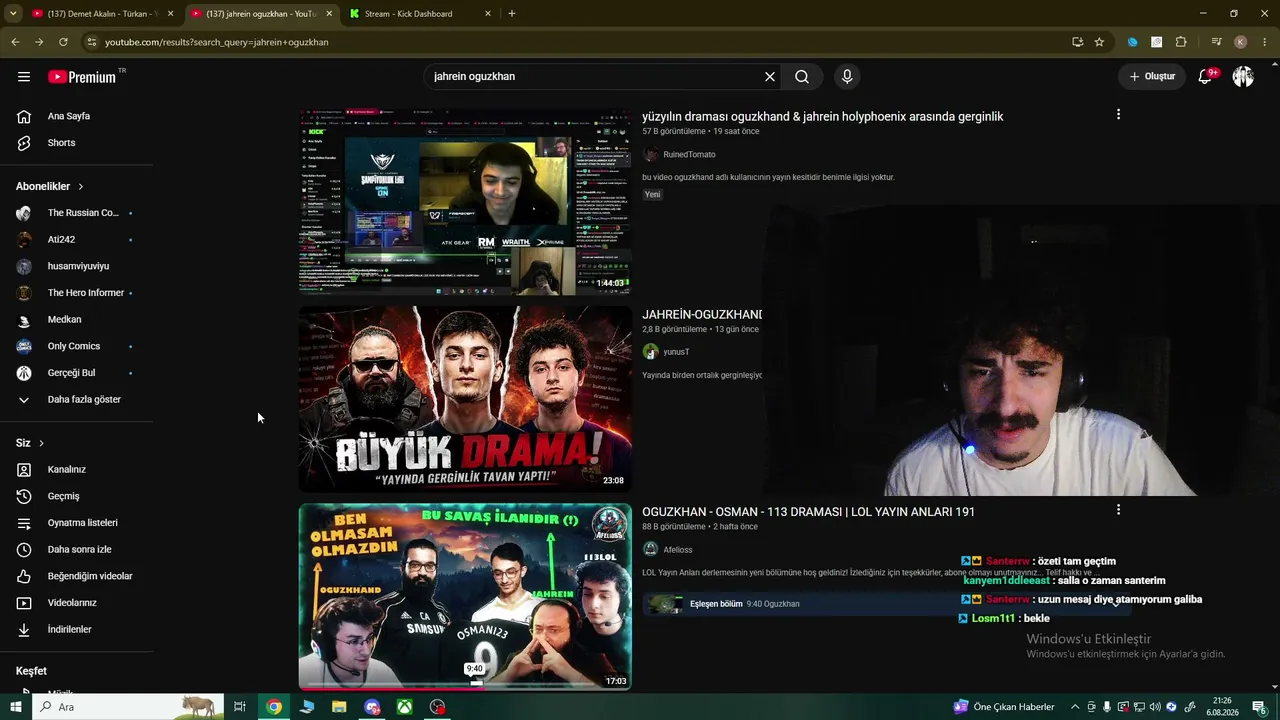
Task: Open the YouTube account avatar menu
Action: [x=1243, y=77]
